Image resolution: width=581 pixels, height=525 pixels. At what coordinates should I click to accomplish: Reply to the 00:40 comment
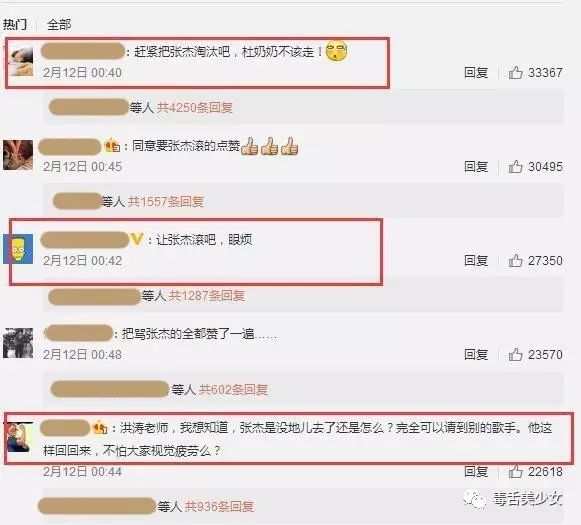pyautogui.click(x=476, y=73)
